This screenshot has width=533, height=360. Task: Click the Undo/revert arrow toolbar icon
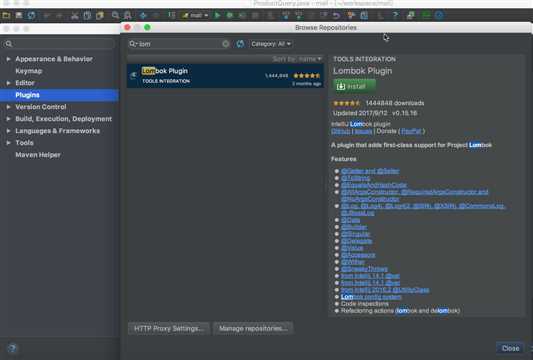pyautogui.click(x=337, y=15)
